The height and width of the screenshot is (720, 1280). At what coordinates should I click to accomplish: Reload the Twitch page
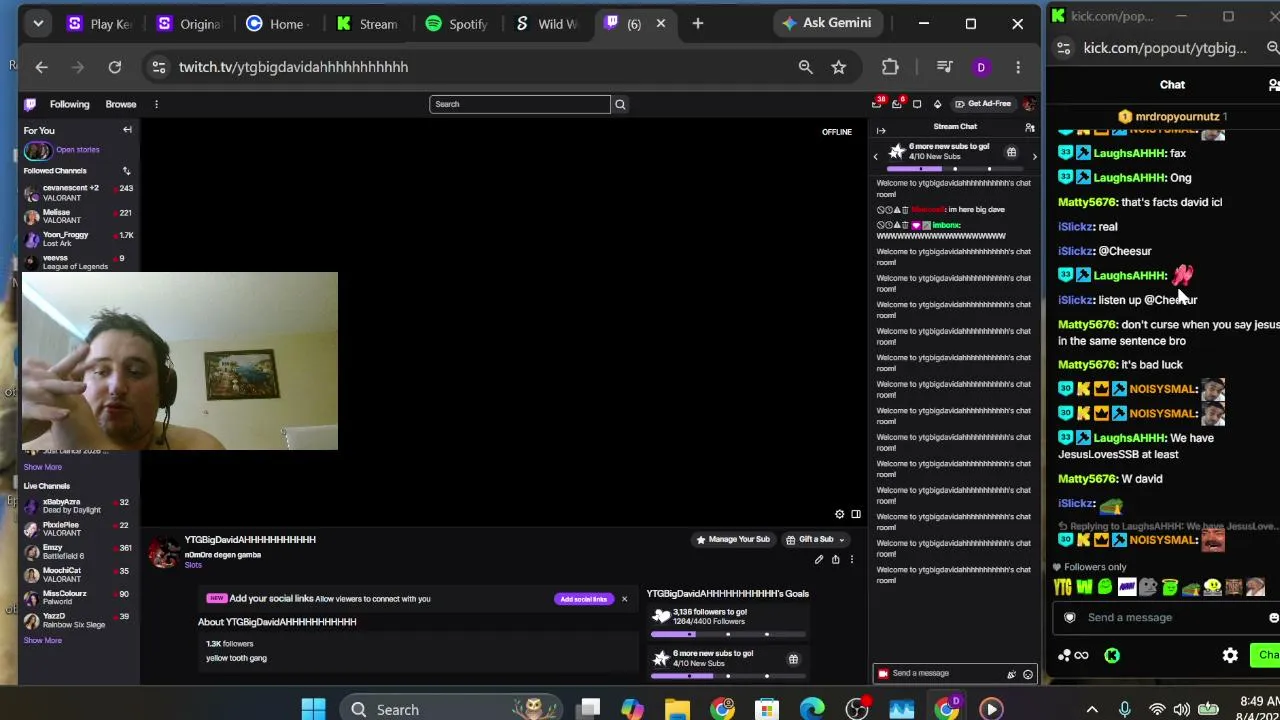pyautogui.click(x=115, y=67)
